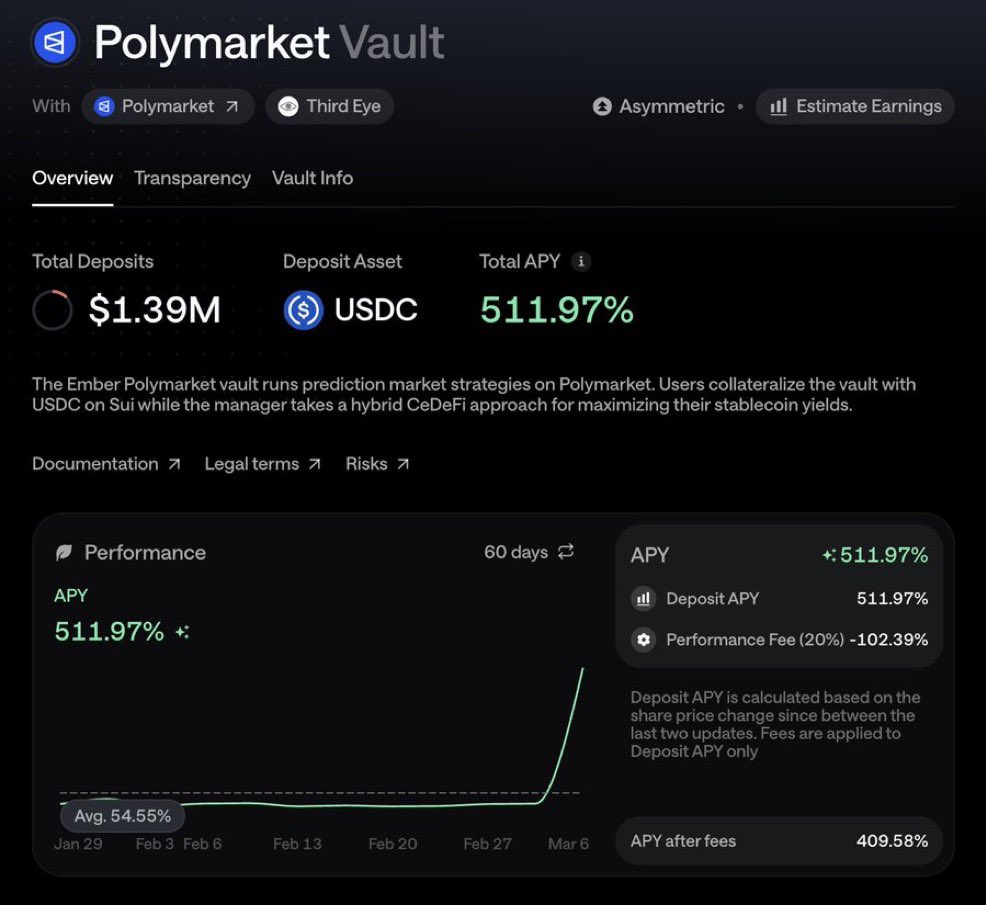Select the Overview tab

[72, 178]
